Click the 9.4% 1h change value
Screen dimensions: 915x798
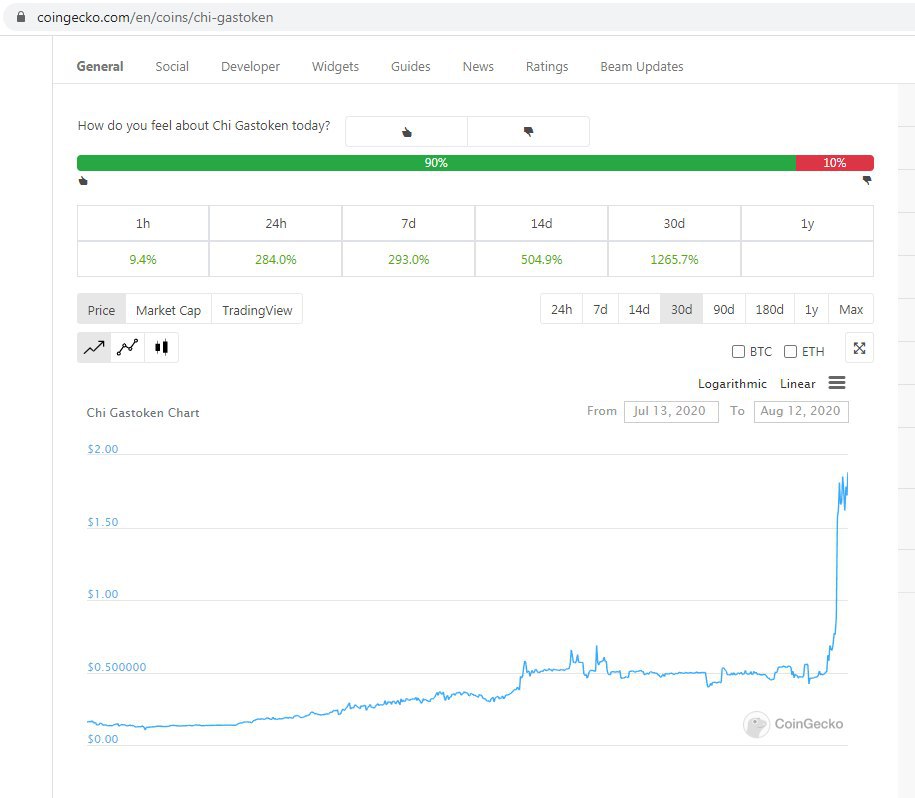(x=143, y=260)
